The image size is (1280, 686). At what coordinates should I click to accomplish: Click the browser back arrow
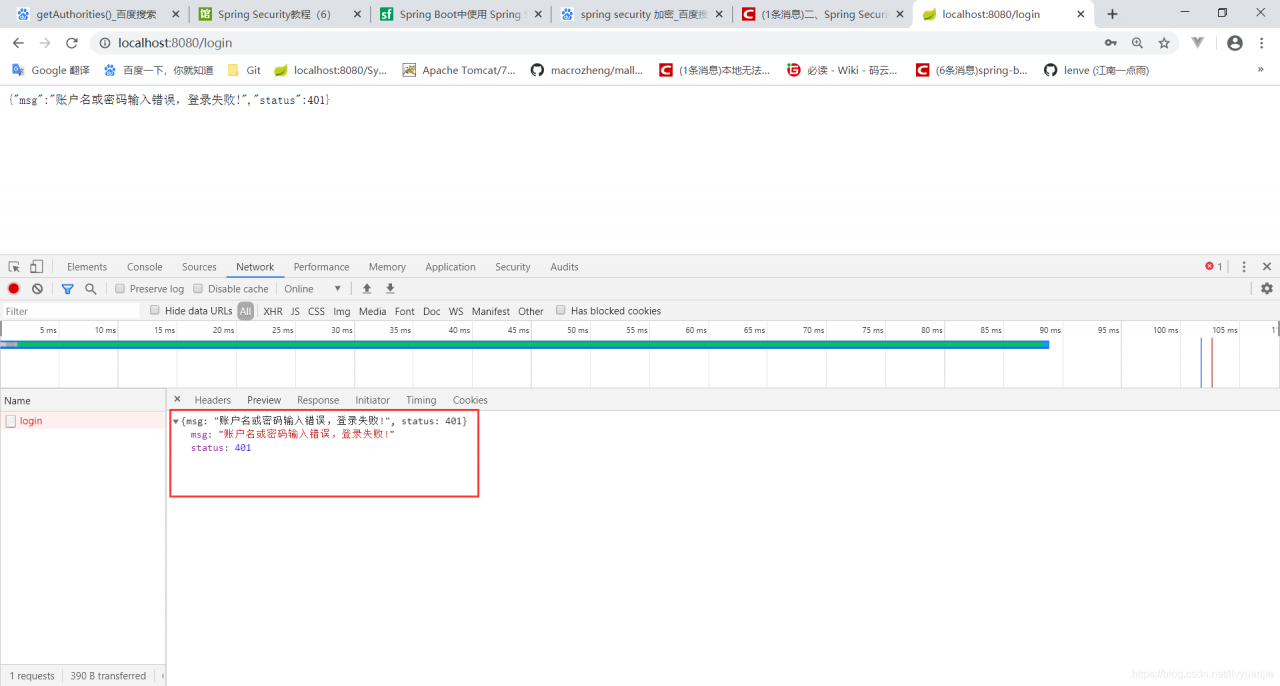(x=18, y=43)
